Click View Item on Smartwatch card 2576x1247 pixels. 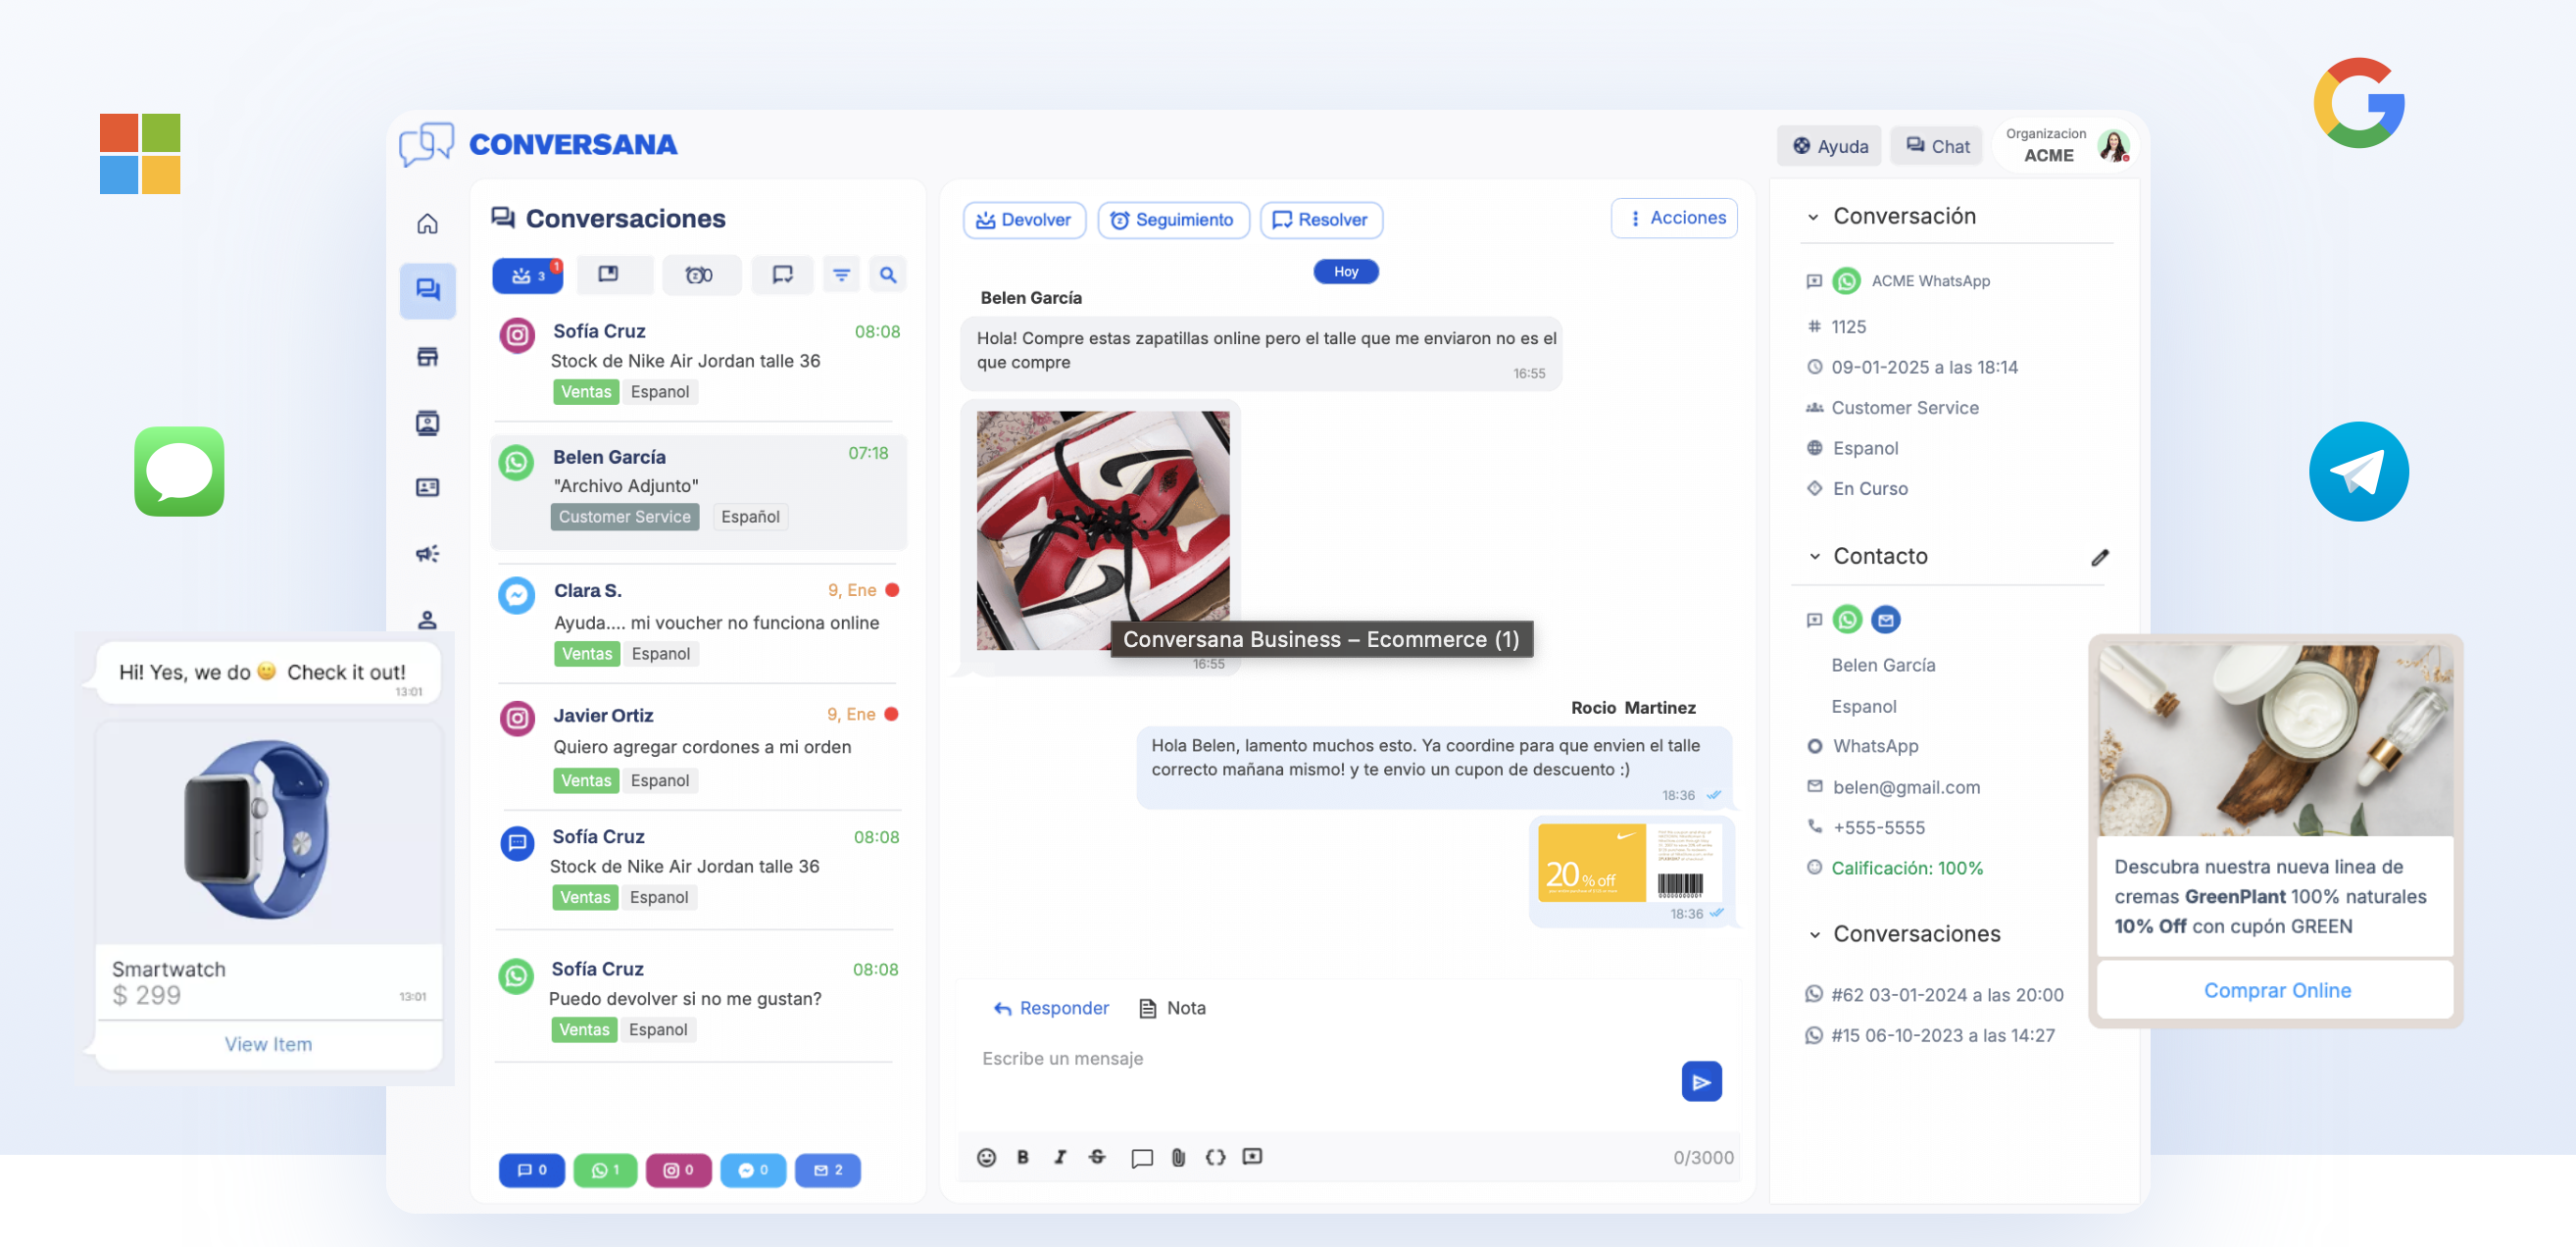268,1044
